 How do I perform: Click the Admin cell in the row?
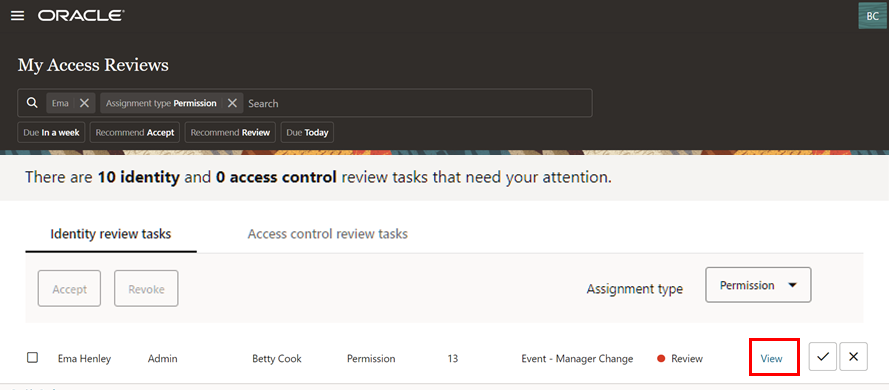[163, 358]
